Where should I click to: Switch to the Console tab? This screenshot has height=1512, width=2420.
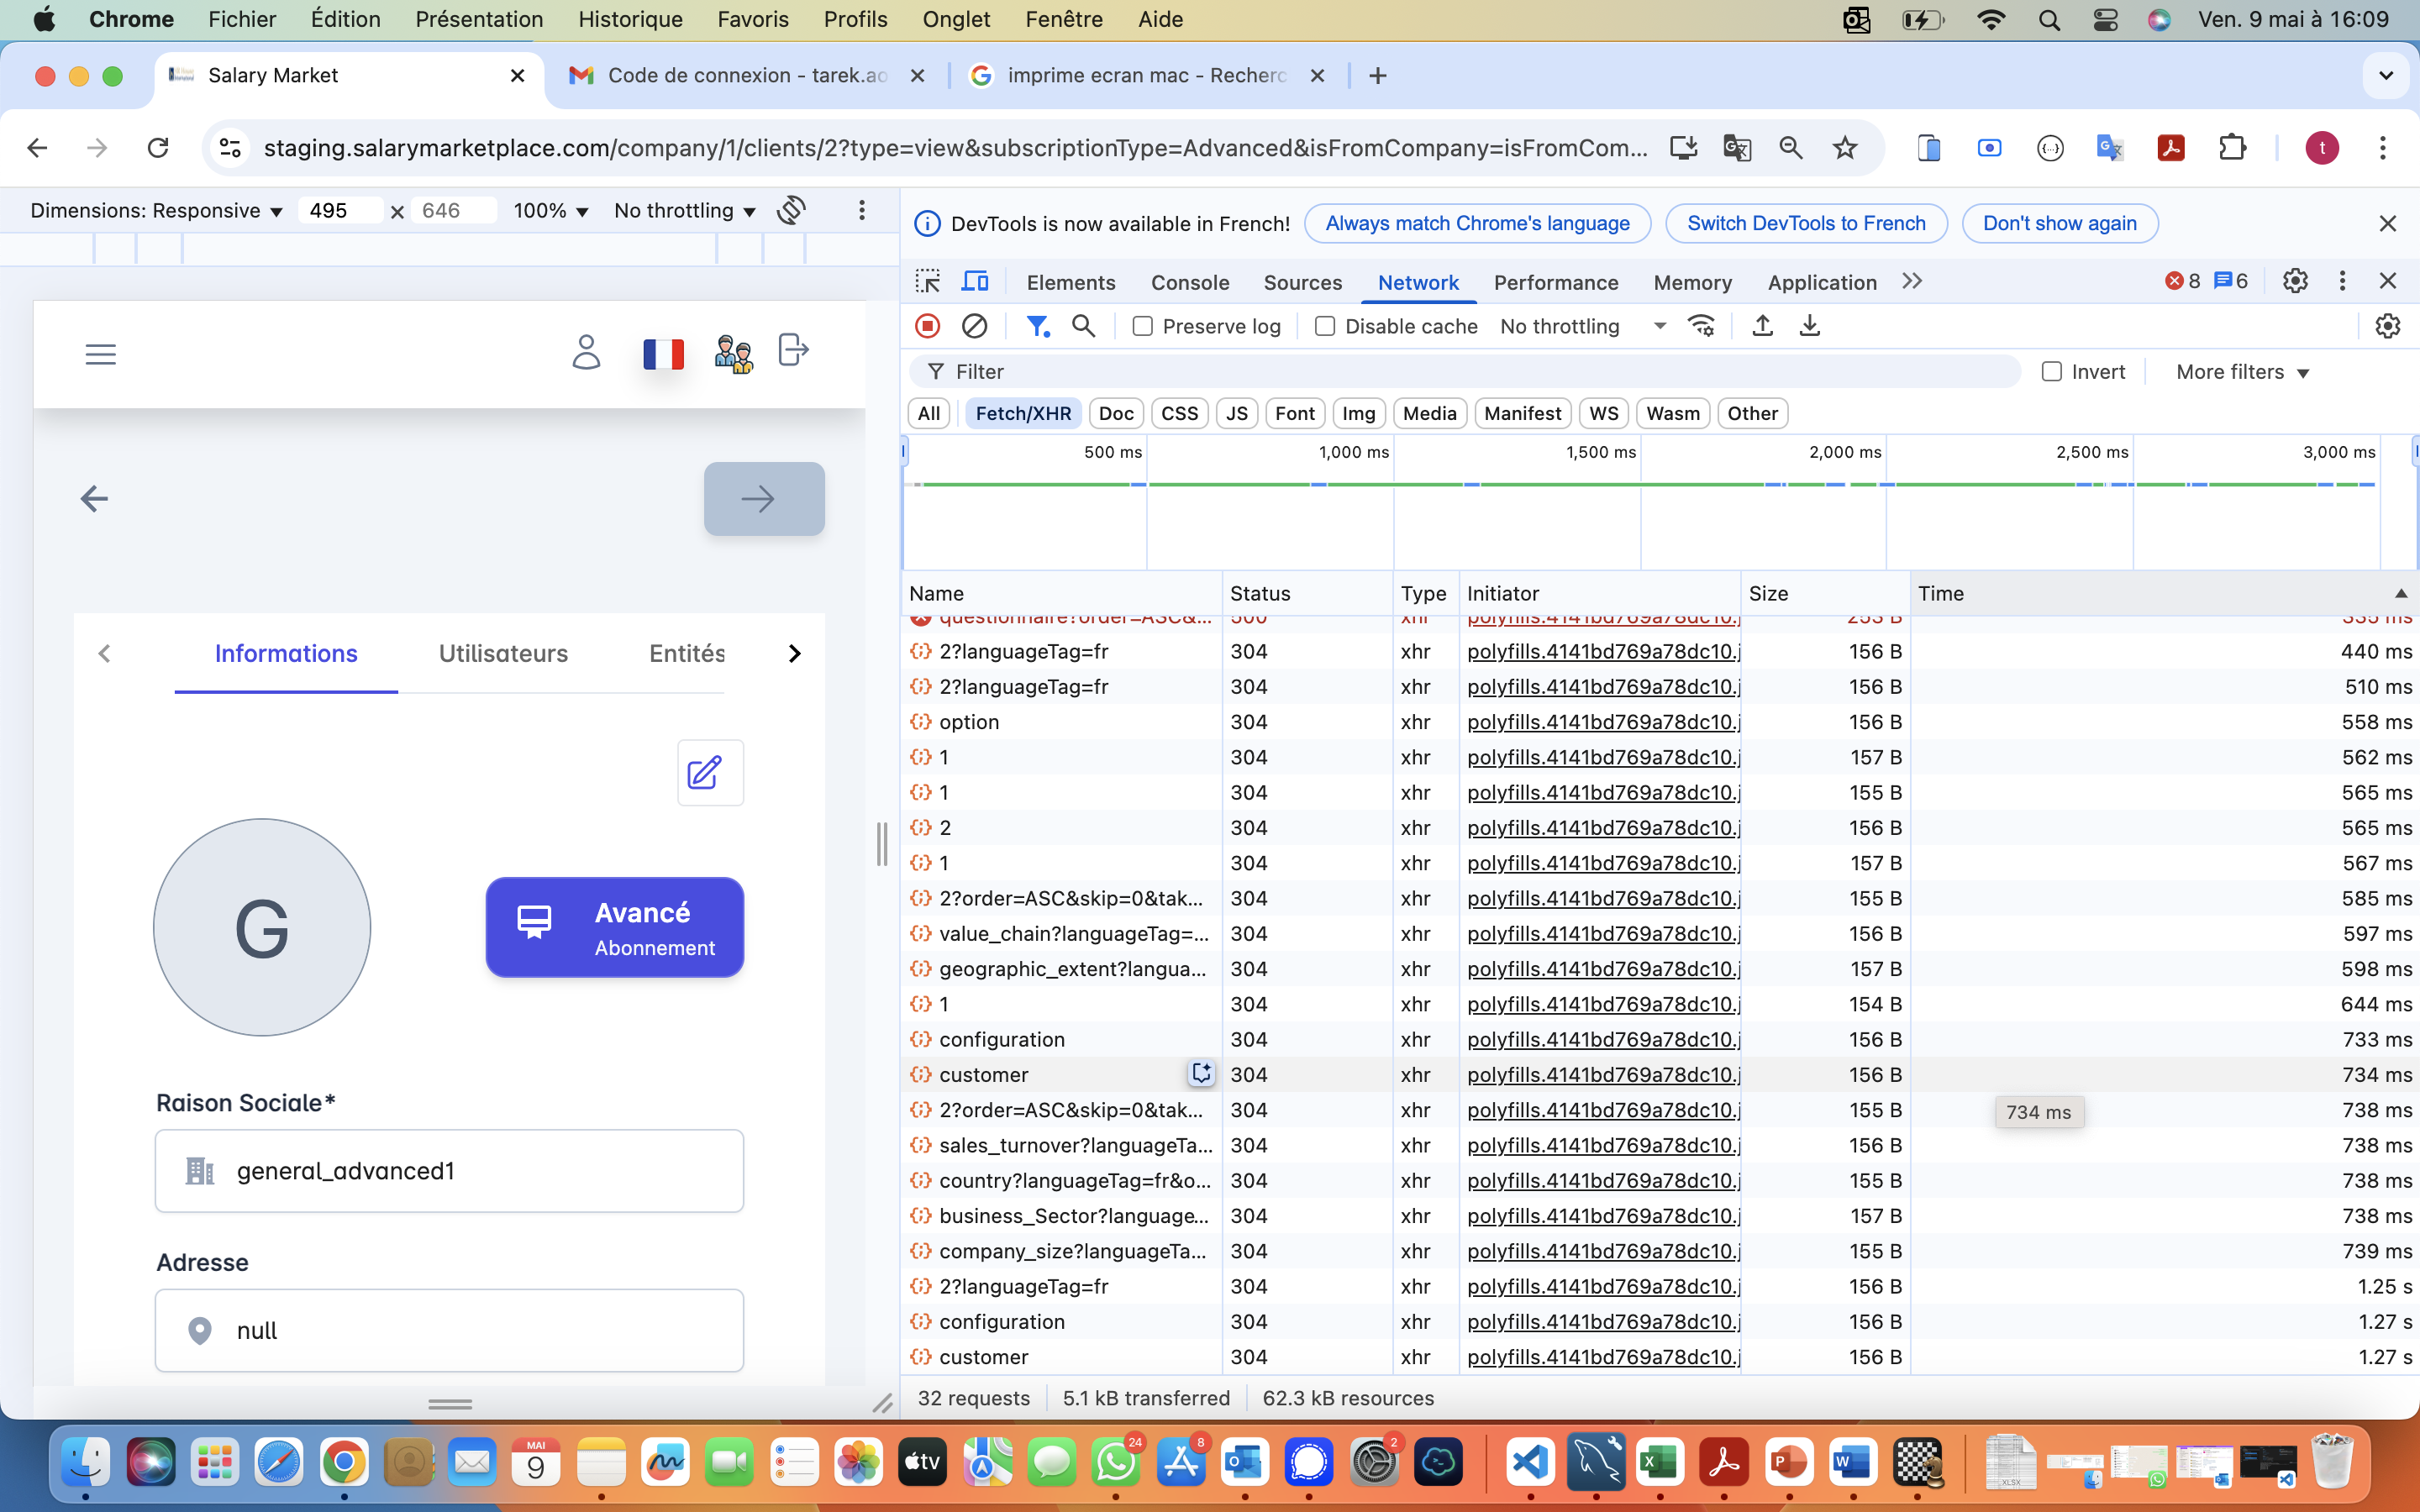click(x=1189, y=282)
